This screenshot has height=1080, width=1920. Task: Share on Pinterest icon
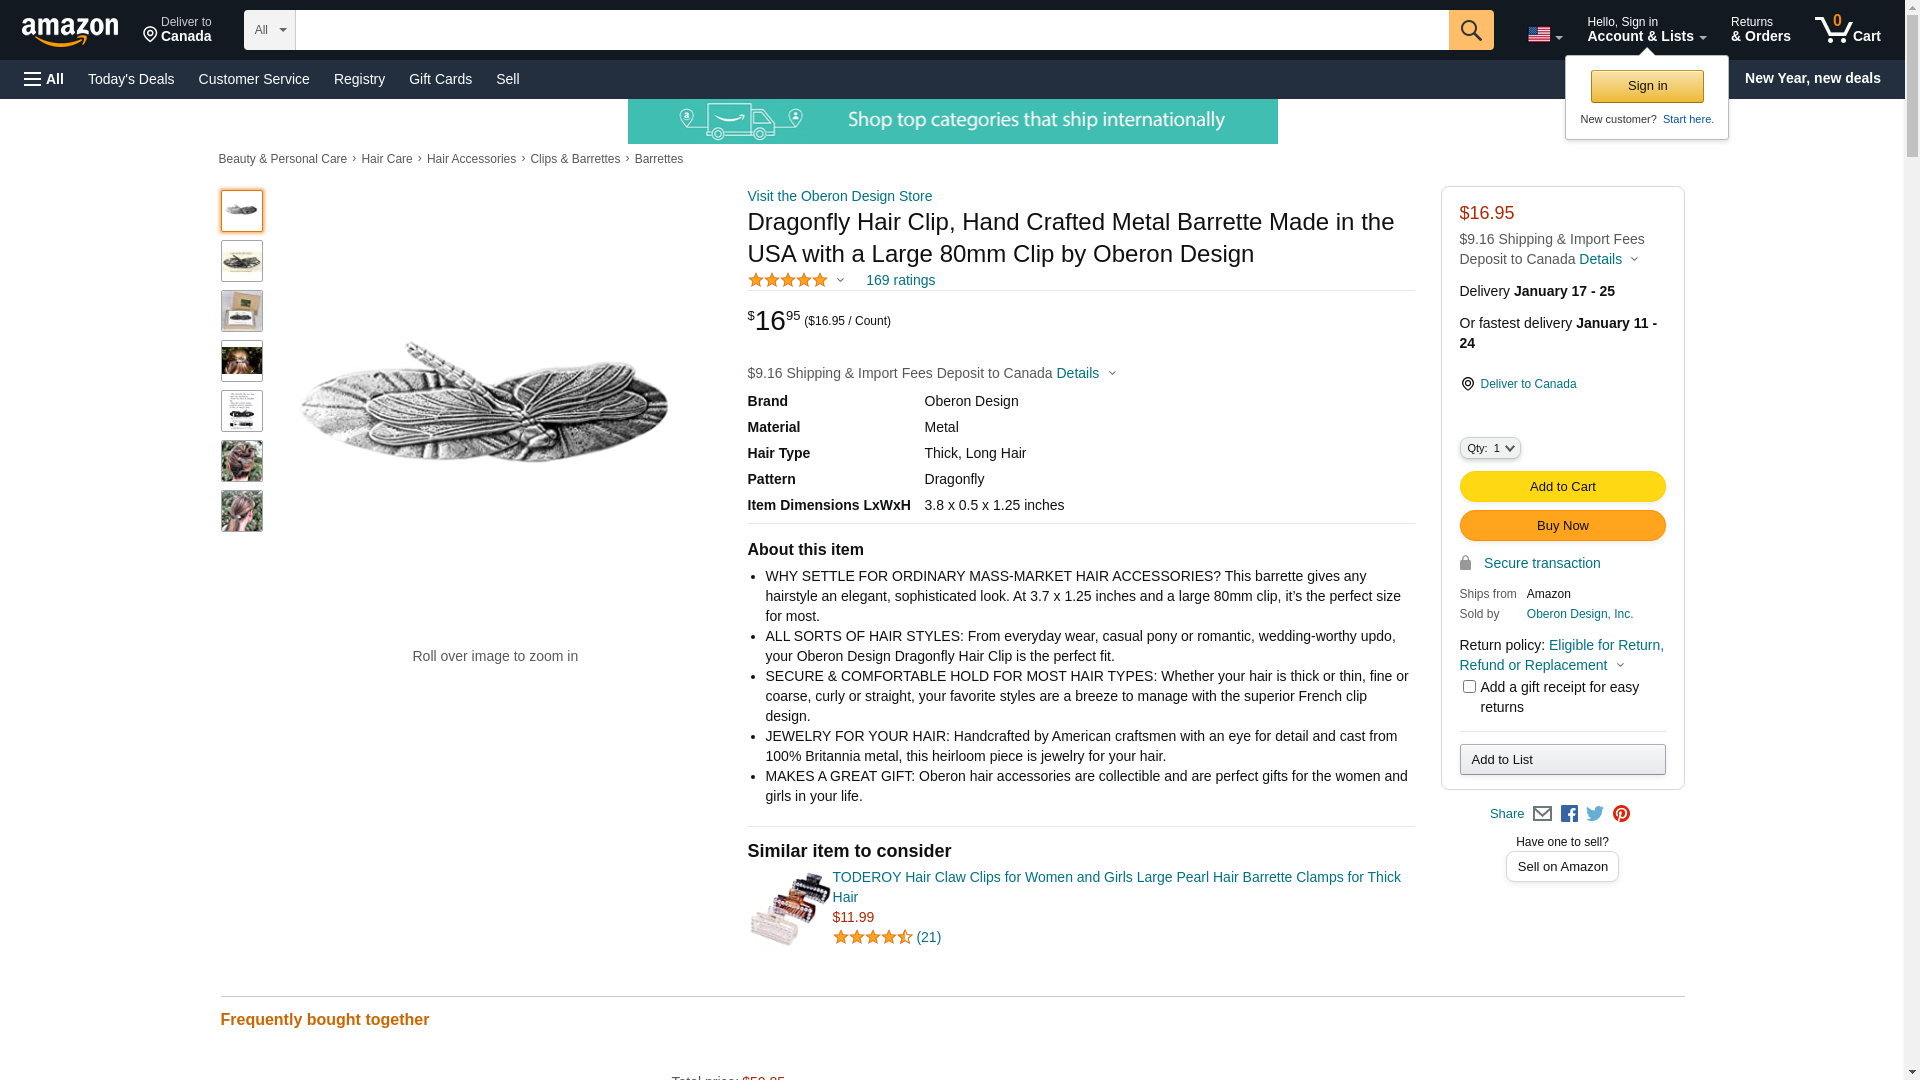pyautogui.click(x=1621, y=814)
